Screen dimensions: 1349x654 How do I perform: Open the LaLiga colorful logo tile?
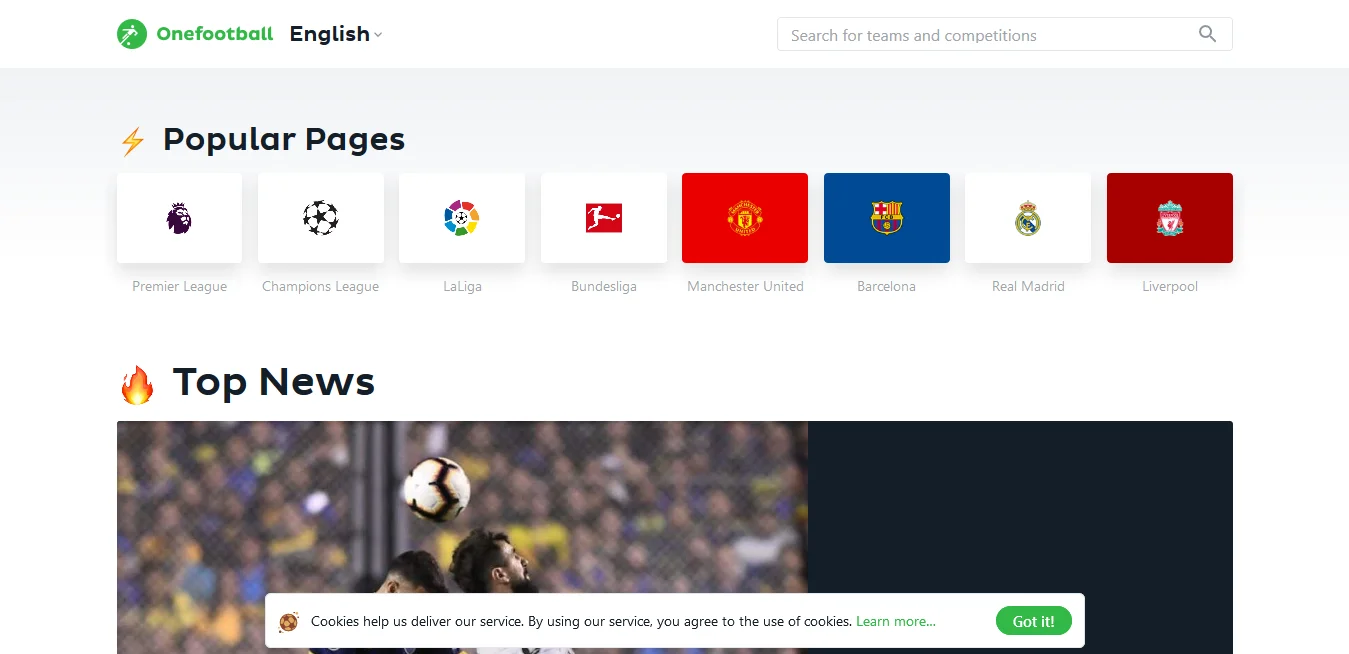click(x=462, y=218)
